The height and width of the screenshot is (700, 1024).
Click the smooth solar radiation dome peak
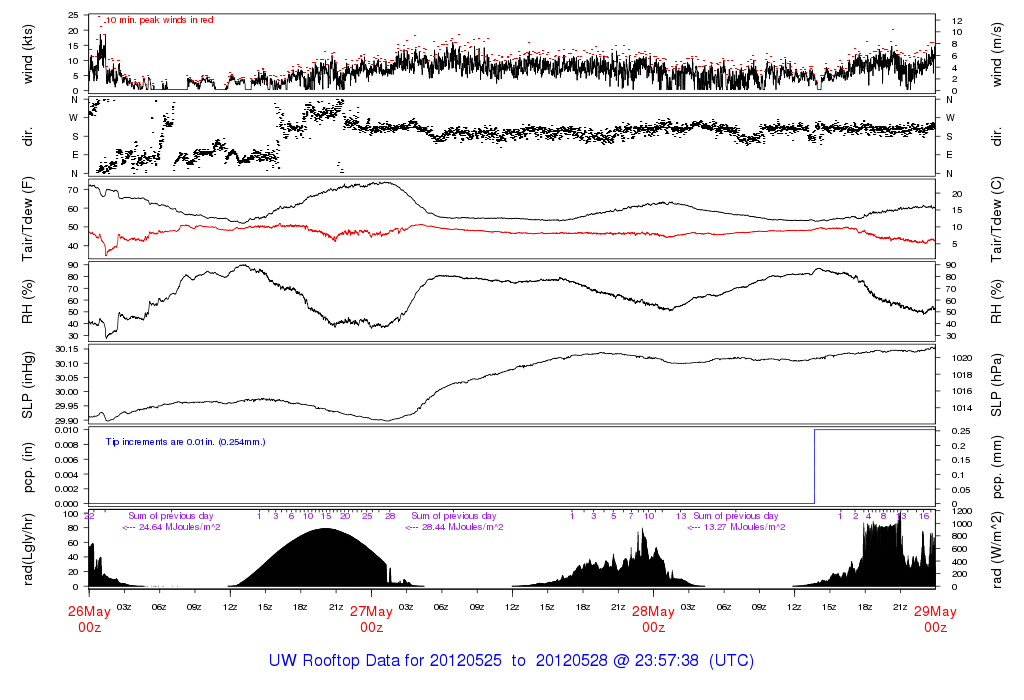(x=325, y=530)
